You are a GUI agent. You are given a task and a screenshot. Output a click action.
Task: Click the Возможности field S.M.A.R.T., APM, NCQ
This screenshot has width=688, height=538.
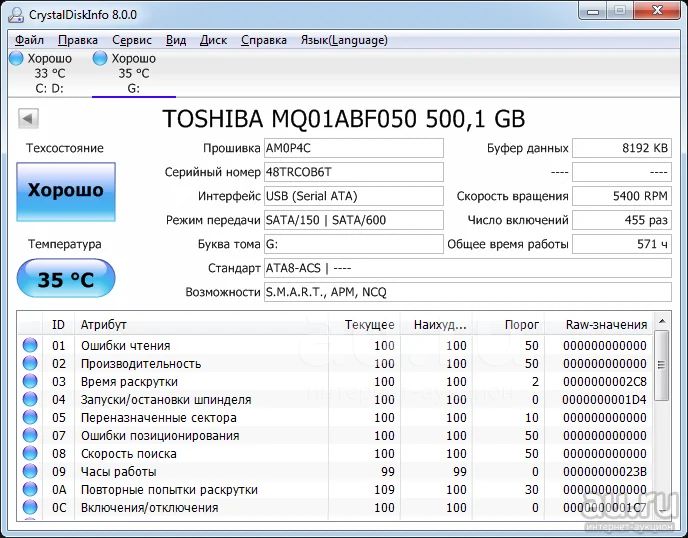(468, 292)
